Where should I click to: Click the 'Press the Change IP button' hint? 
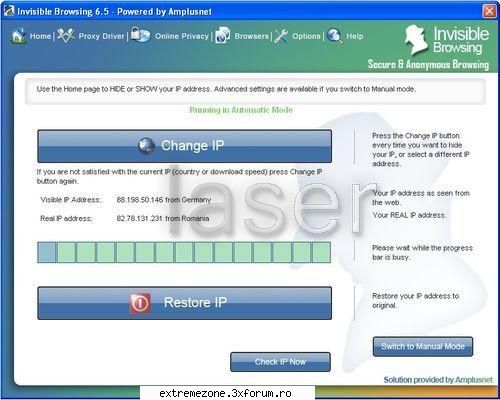tap(421, 150)
